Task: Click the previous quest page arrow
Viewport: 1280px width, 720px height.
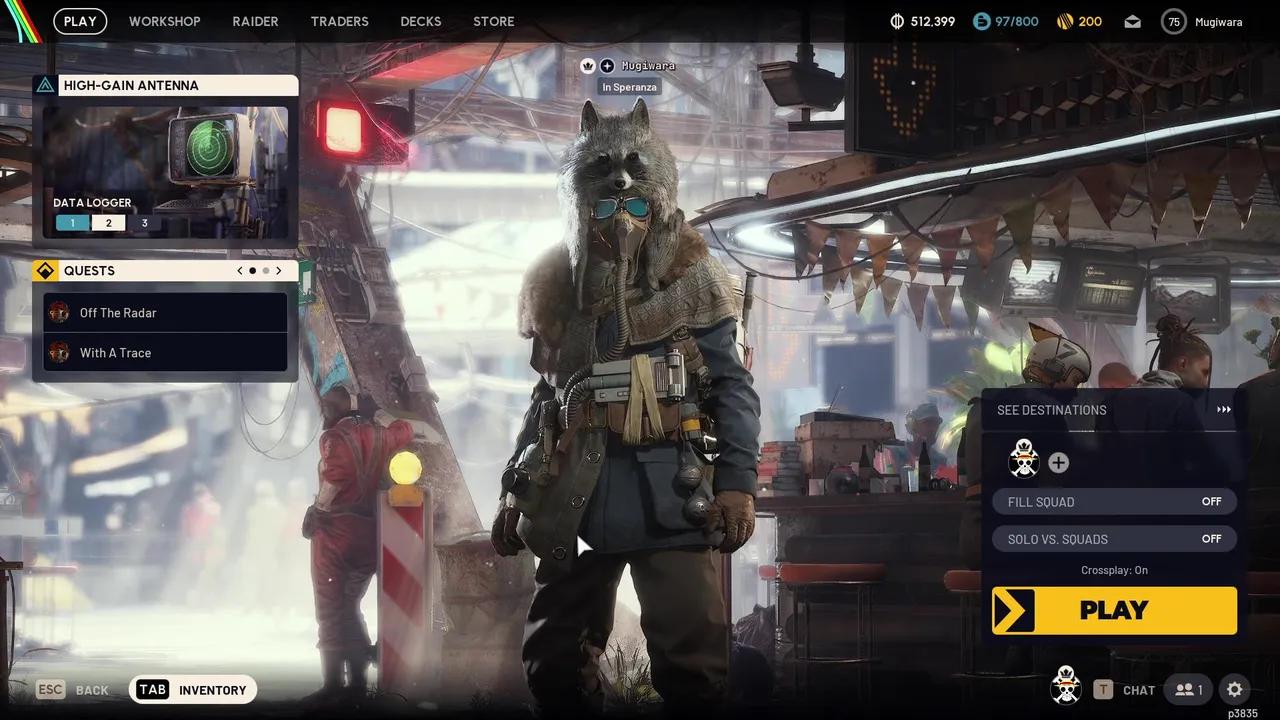Action: coord(239,270)
